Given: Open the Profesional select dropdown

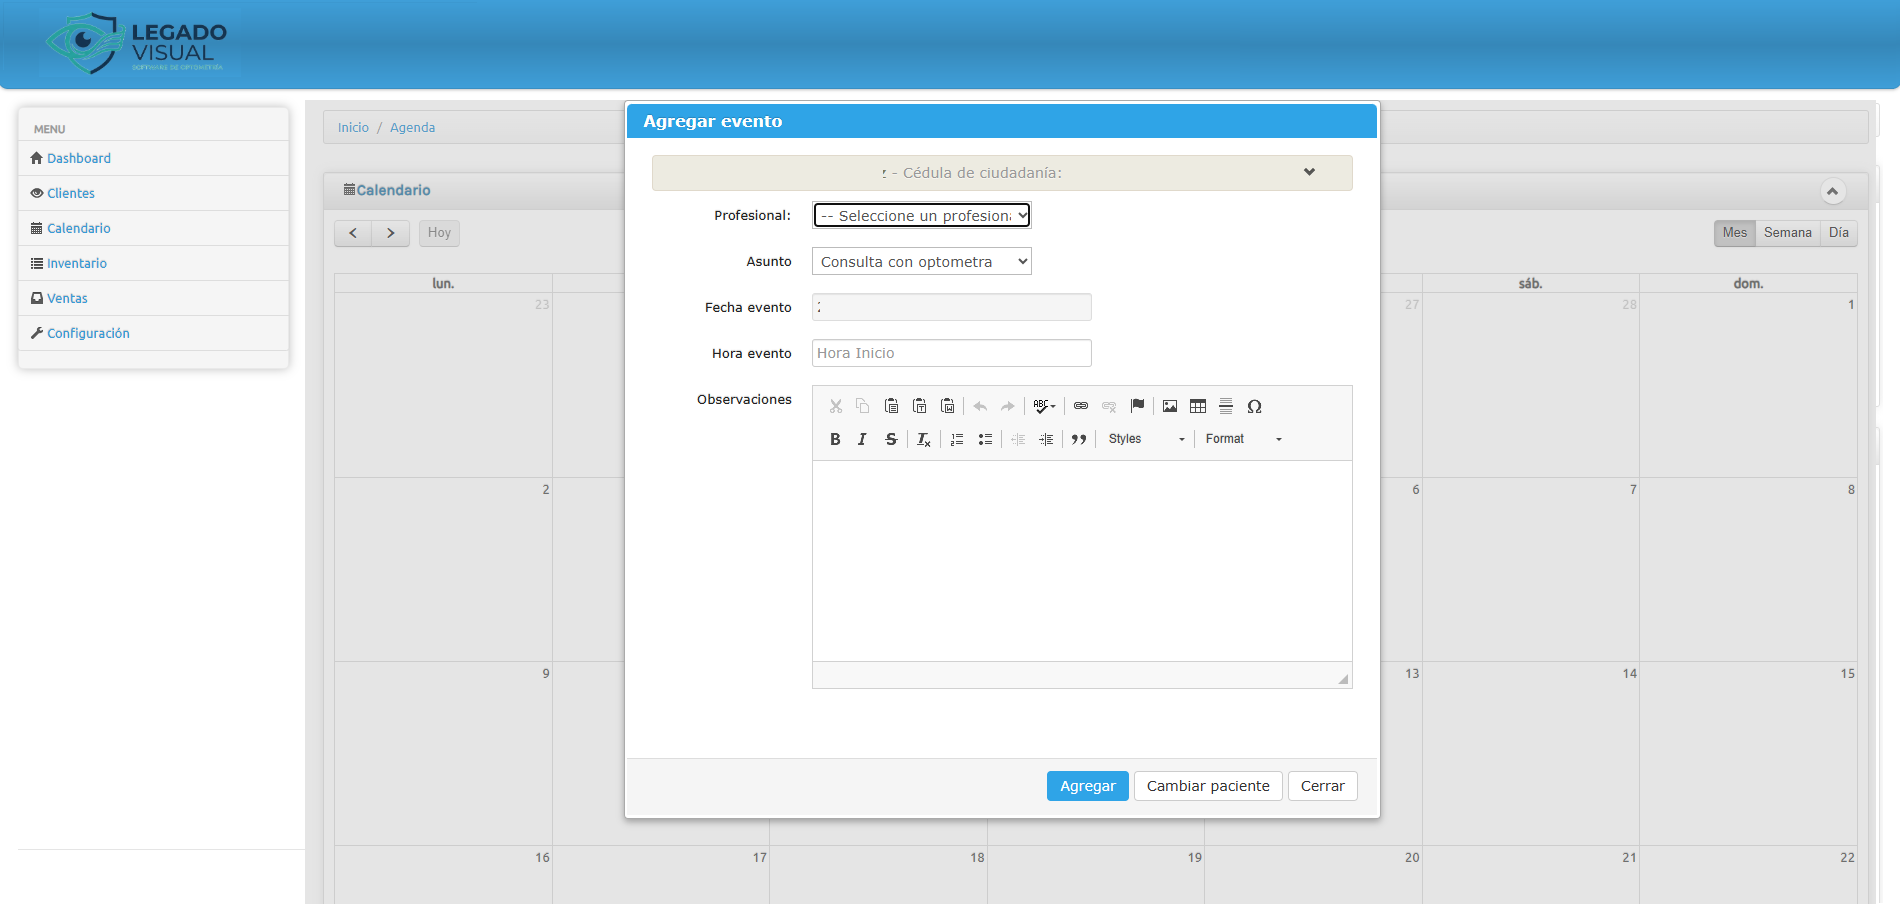Looking at the screenshot, I should click(x=921, y=216).
